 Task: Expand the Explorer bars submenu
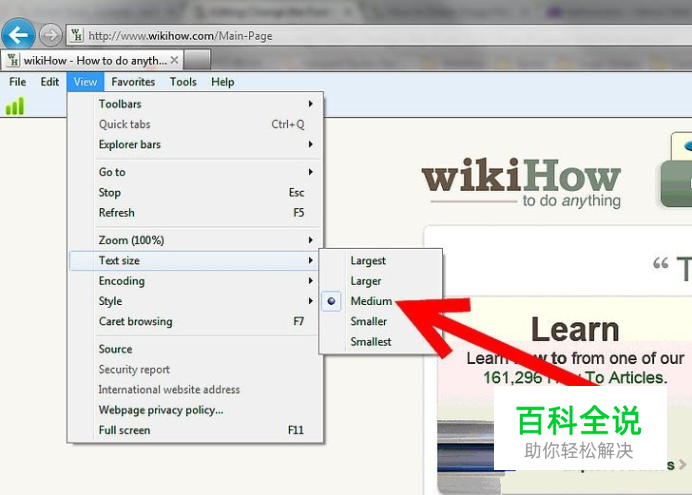click(196, 145)
